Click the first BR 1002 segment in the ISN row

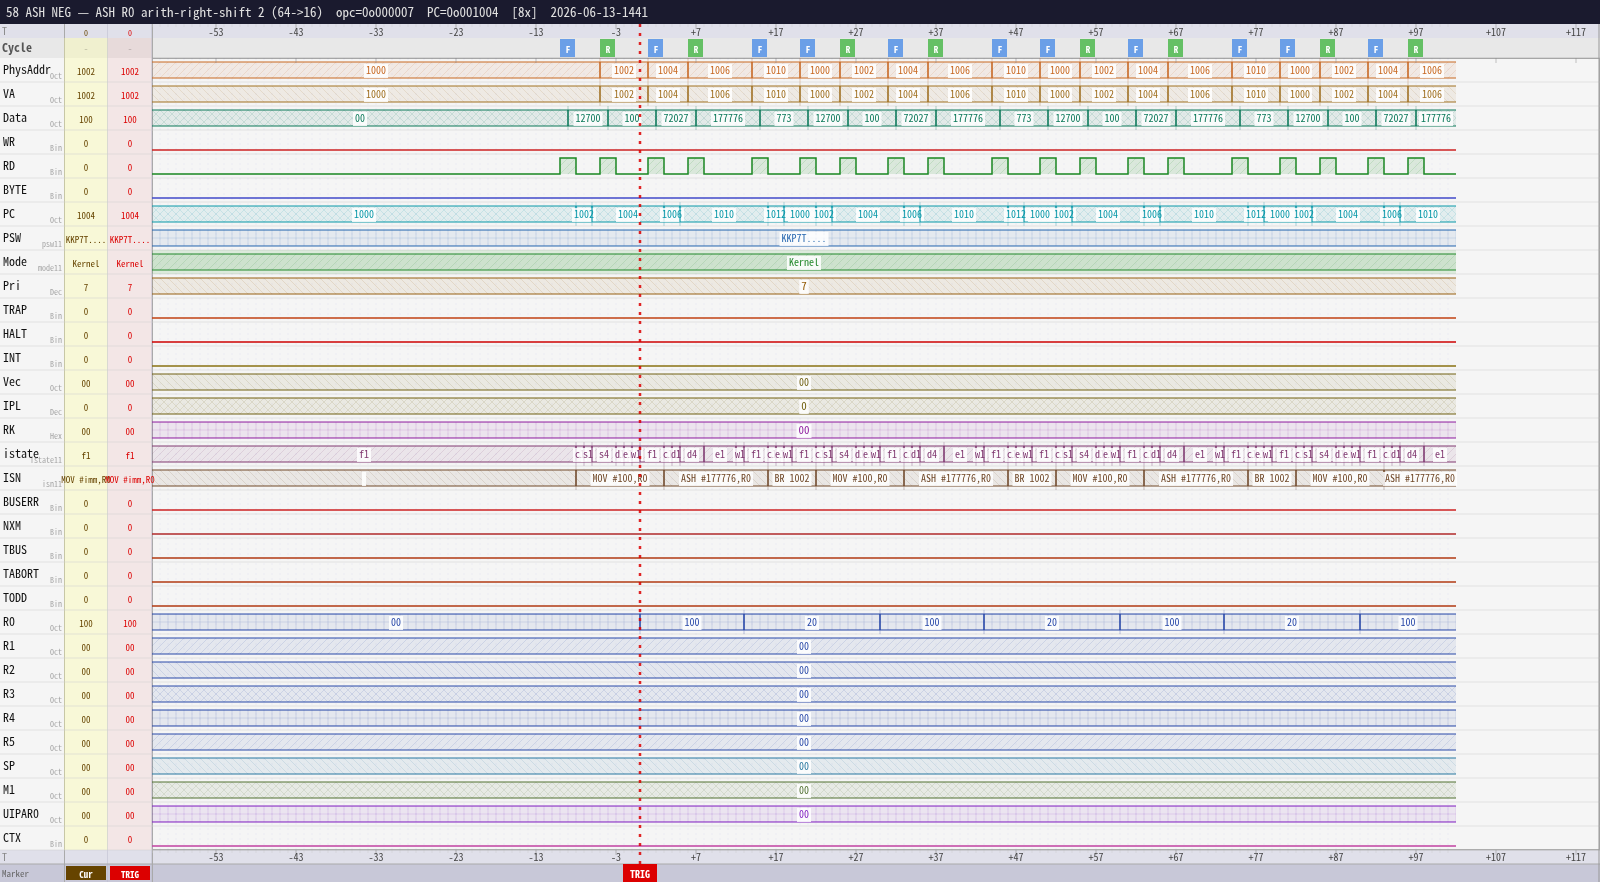point(792,479)
